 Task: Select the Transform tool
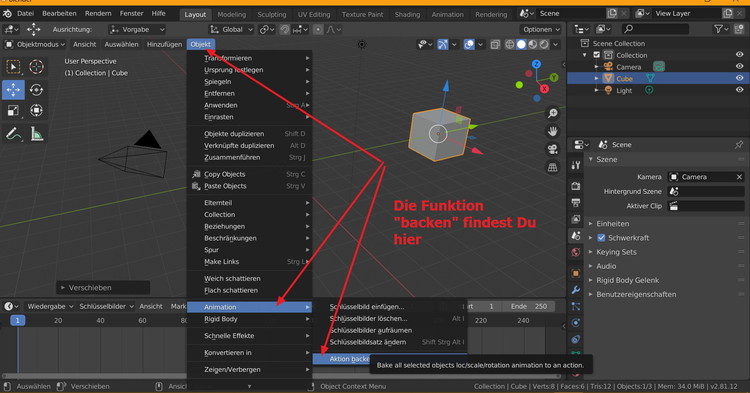point(36,111)
